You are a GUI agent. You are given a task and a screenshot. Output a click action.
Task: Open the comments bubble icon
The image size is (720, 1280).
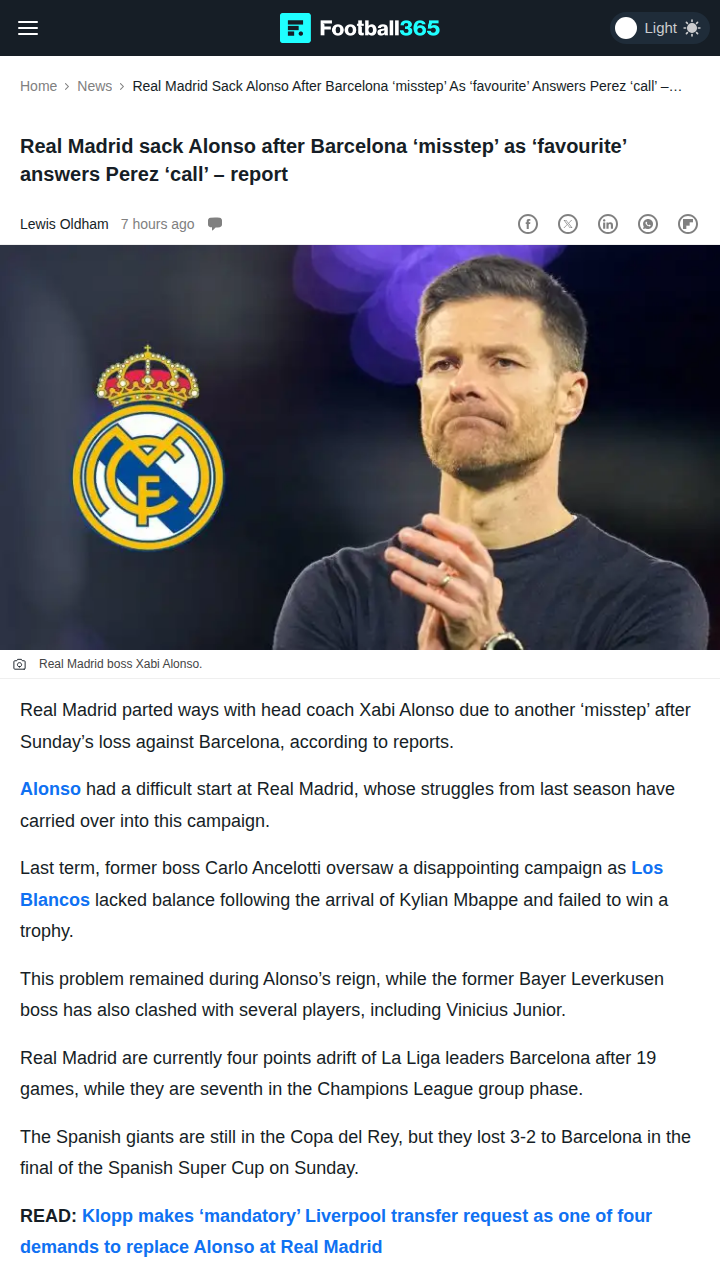point(215,224)
